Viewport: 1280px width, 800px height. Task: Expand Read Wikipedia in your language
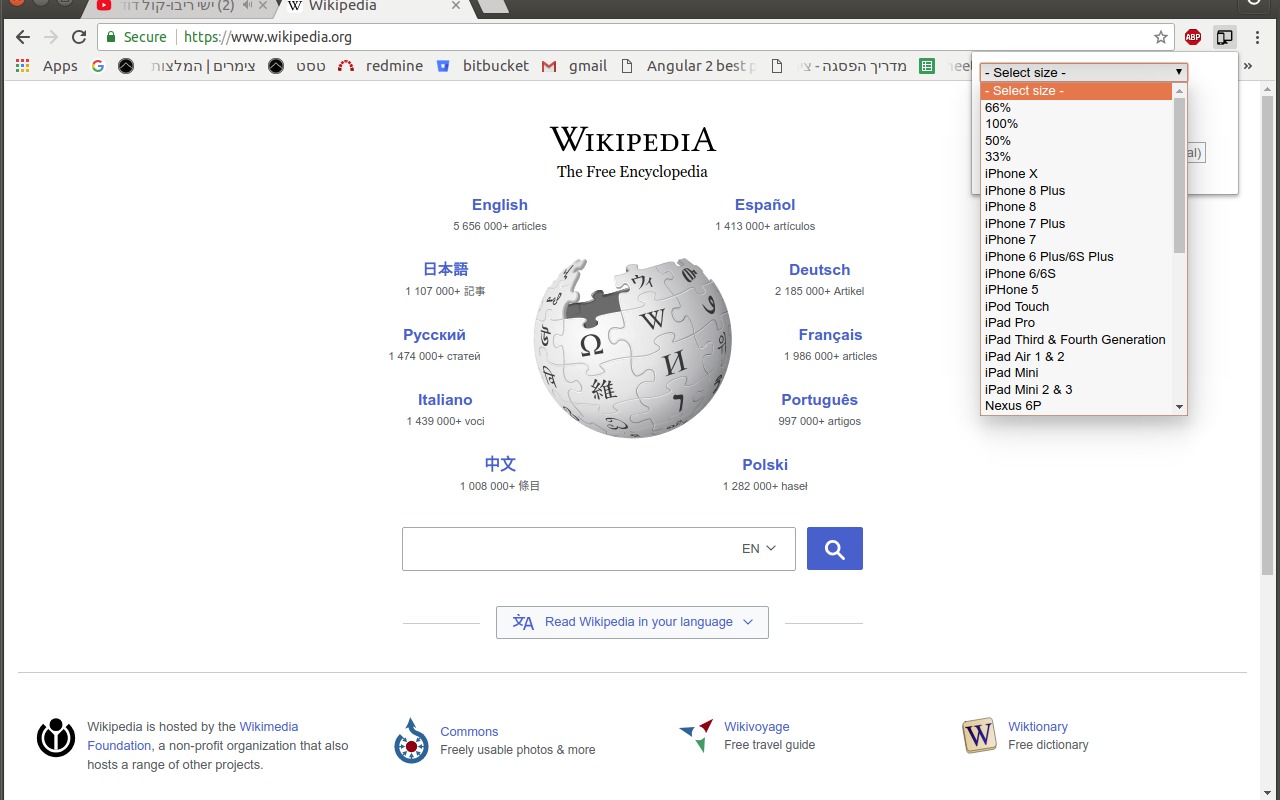pos(632,622)
